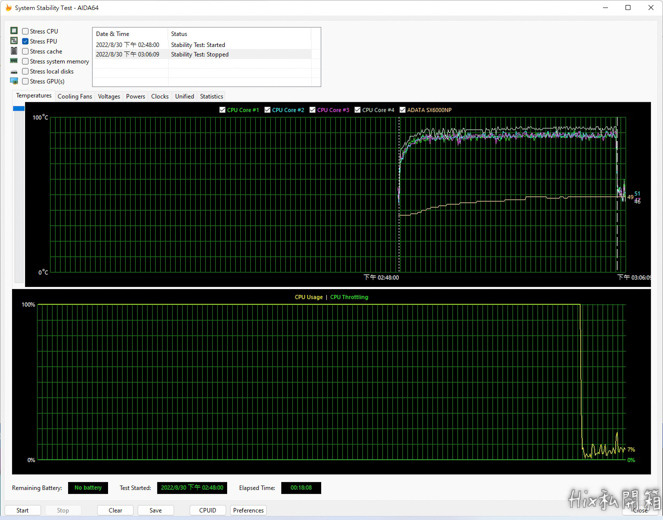This screenshot has height=520, width=663.
Task: Click the Date & Time column header
Action: point(131,33)
